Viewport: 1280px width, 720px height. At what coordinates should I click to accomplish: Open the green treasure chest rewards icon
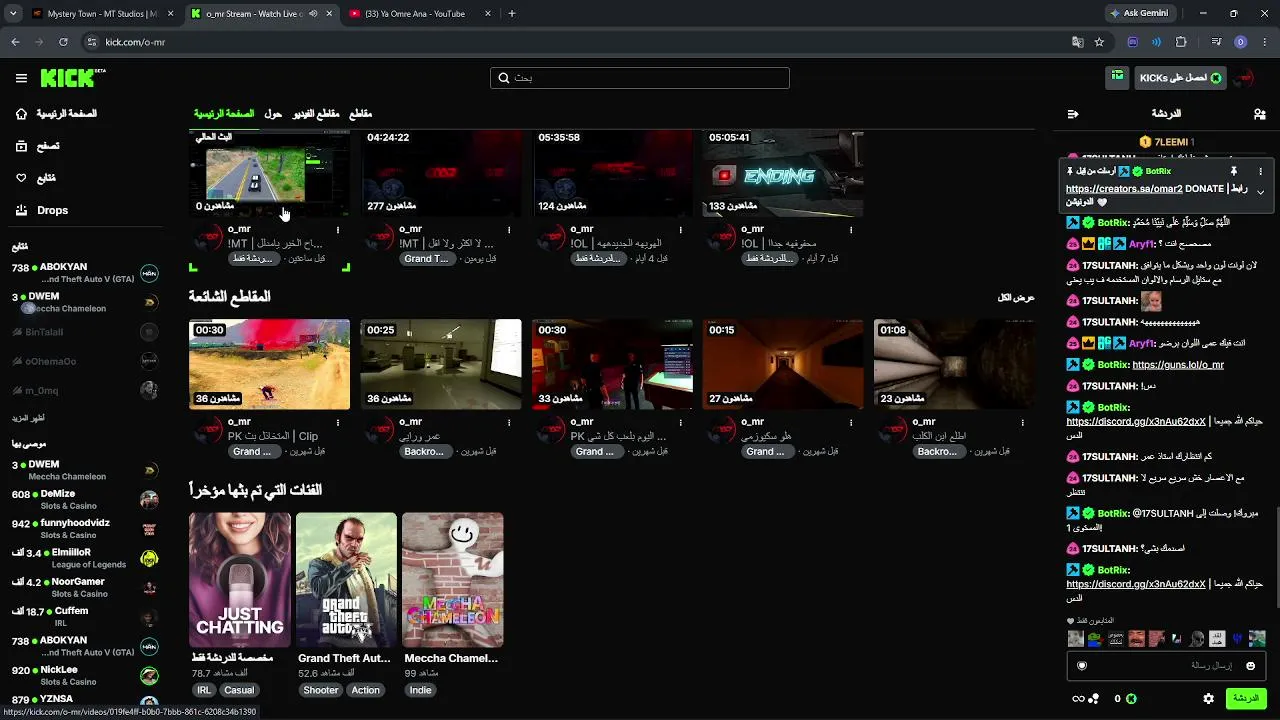pyautogui.click(x=1117, y=77)
